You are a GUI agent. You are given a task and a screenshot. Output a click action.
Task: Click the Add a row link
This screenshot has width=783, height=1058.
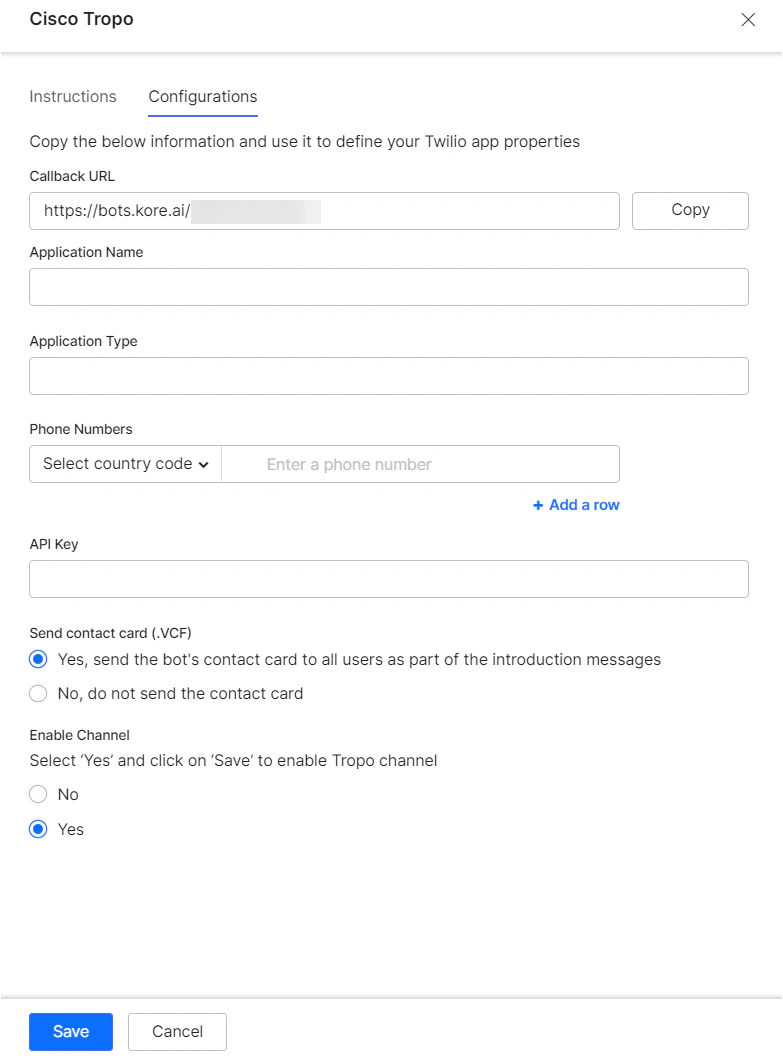click(x=583, y=505)
